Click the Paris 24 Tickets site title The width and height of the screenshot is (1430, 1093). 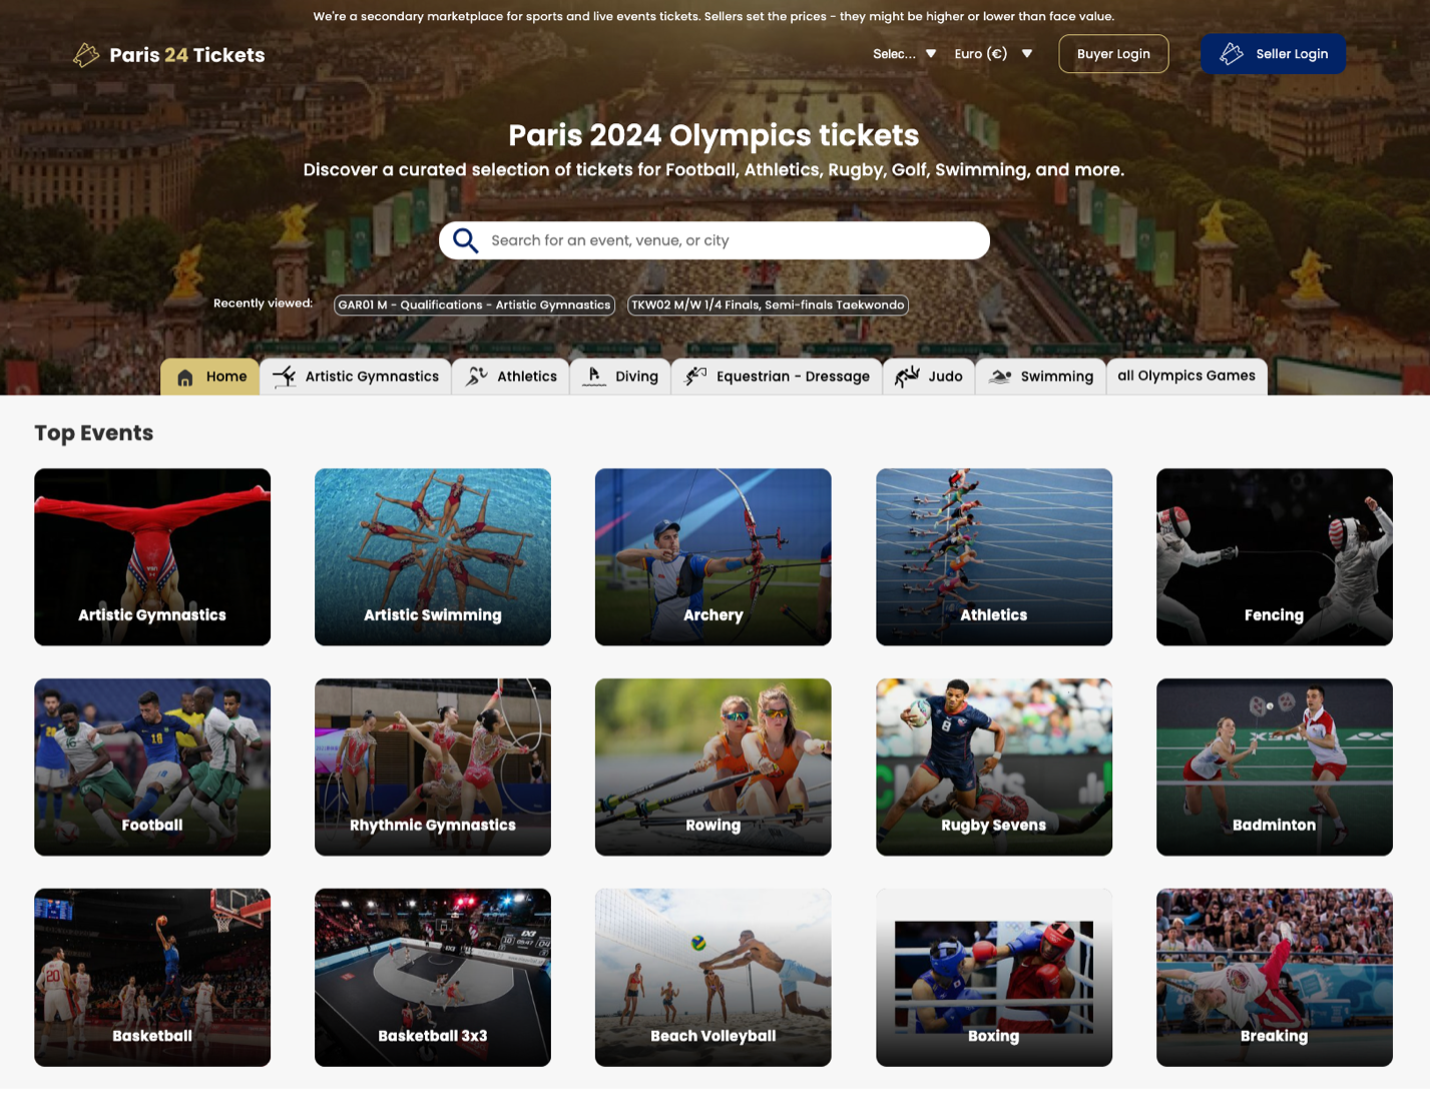[x=187, y=55]
